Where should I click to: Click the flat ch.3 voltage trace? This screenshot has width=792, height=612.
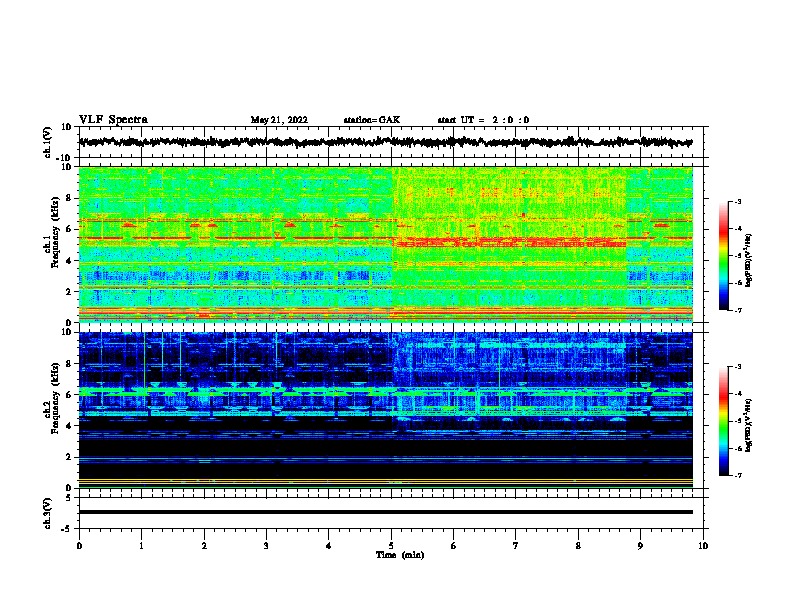pyautogui.click(x=386, y=512)
